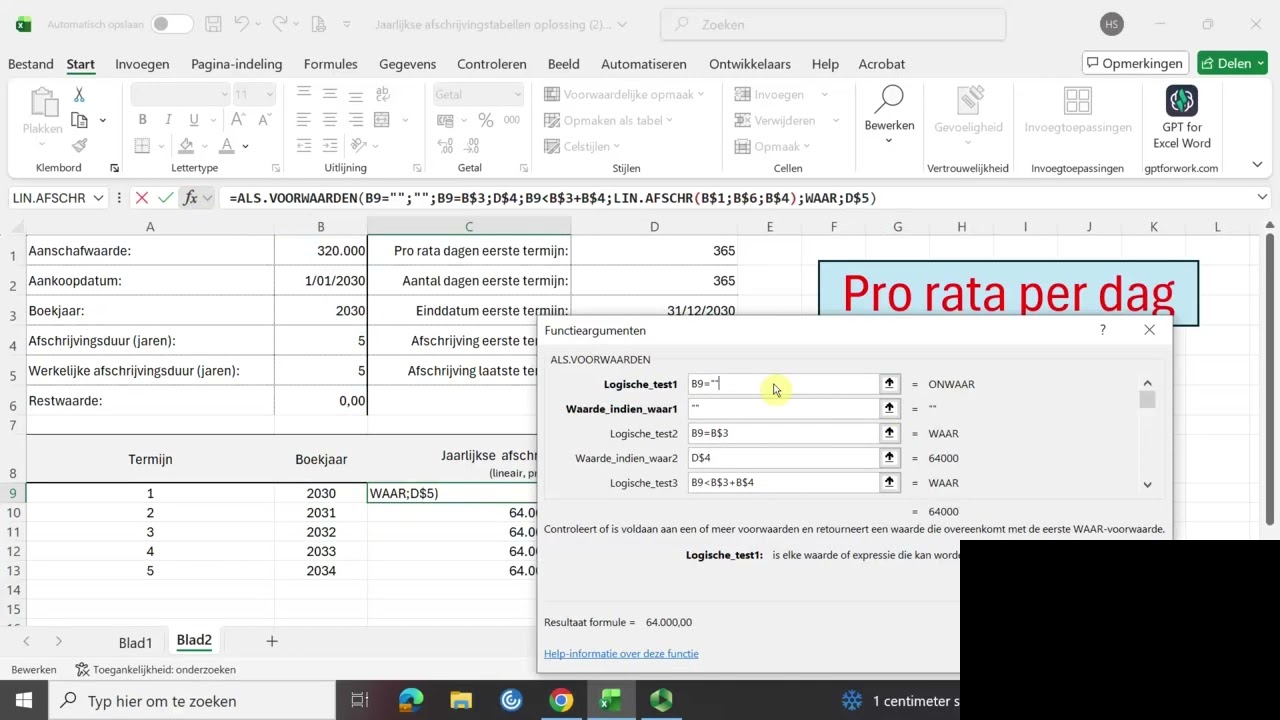Click the Save disk icon in title bar
Screen dimensions: 1280x720
point(213,24)
